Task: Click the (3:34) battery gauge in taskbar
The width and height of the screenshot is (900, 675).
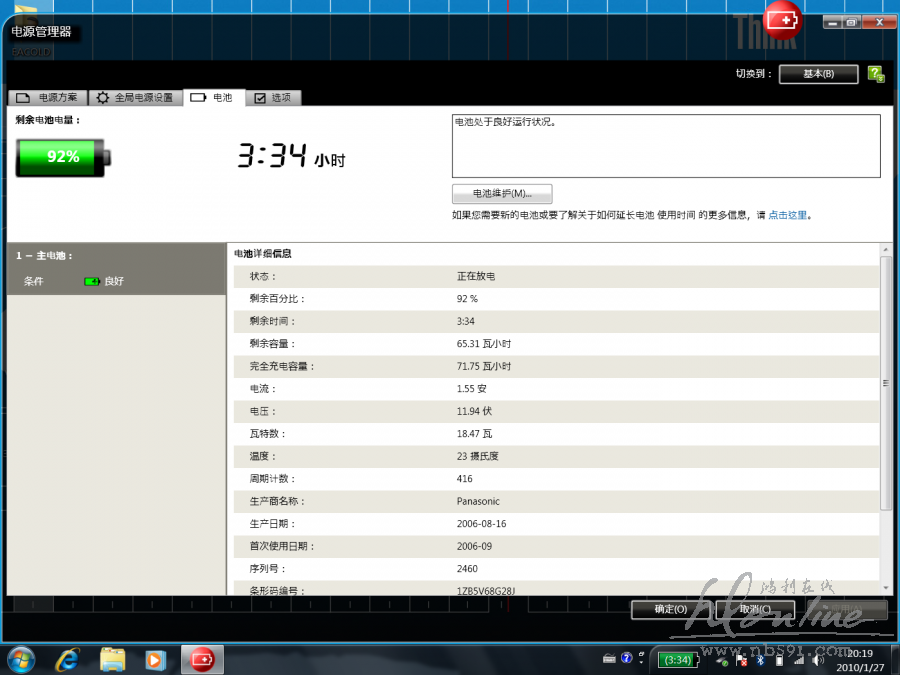Action: click(677, 659)
